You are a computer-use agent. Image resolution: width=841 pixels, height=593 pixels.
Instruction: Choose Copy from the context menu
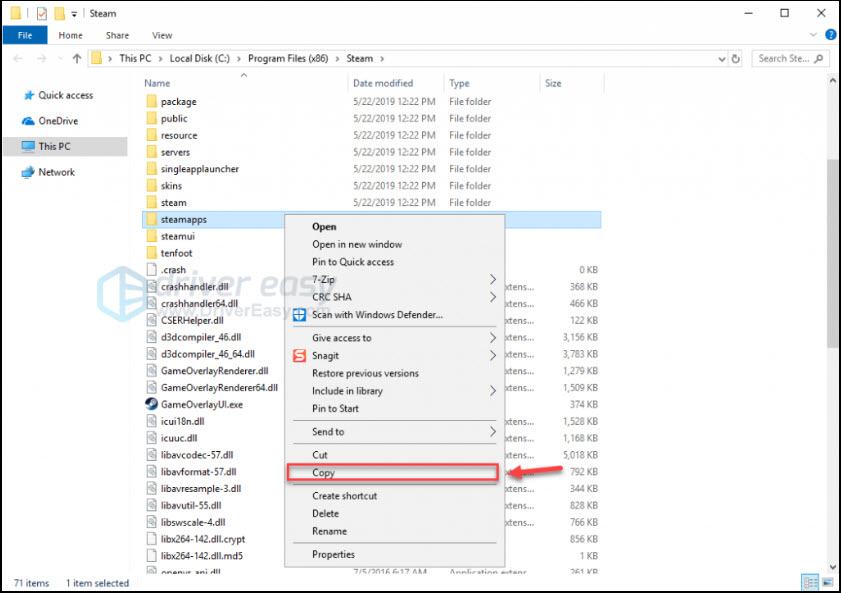(394, 472)
